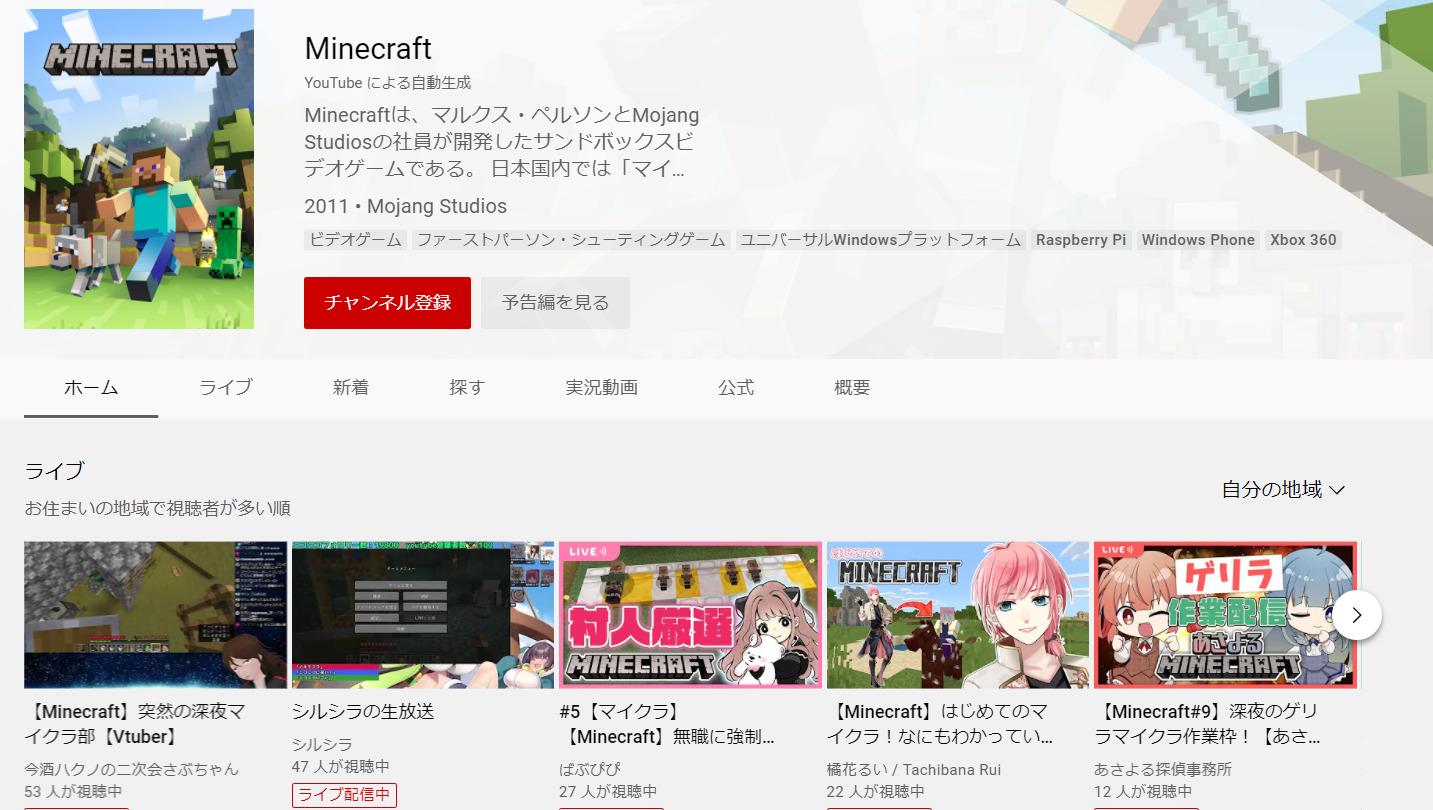
Task: Open channel 今酒ハクノの二次会さぶちゃん
Action: point(132,769)
